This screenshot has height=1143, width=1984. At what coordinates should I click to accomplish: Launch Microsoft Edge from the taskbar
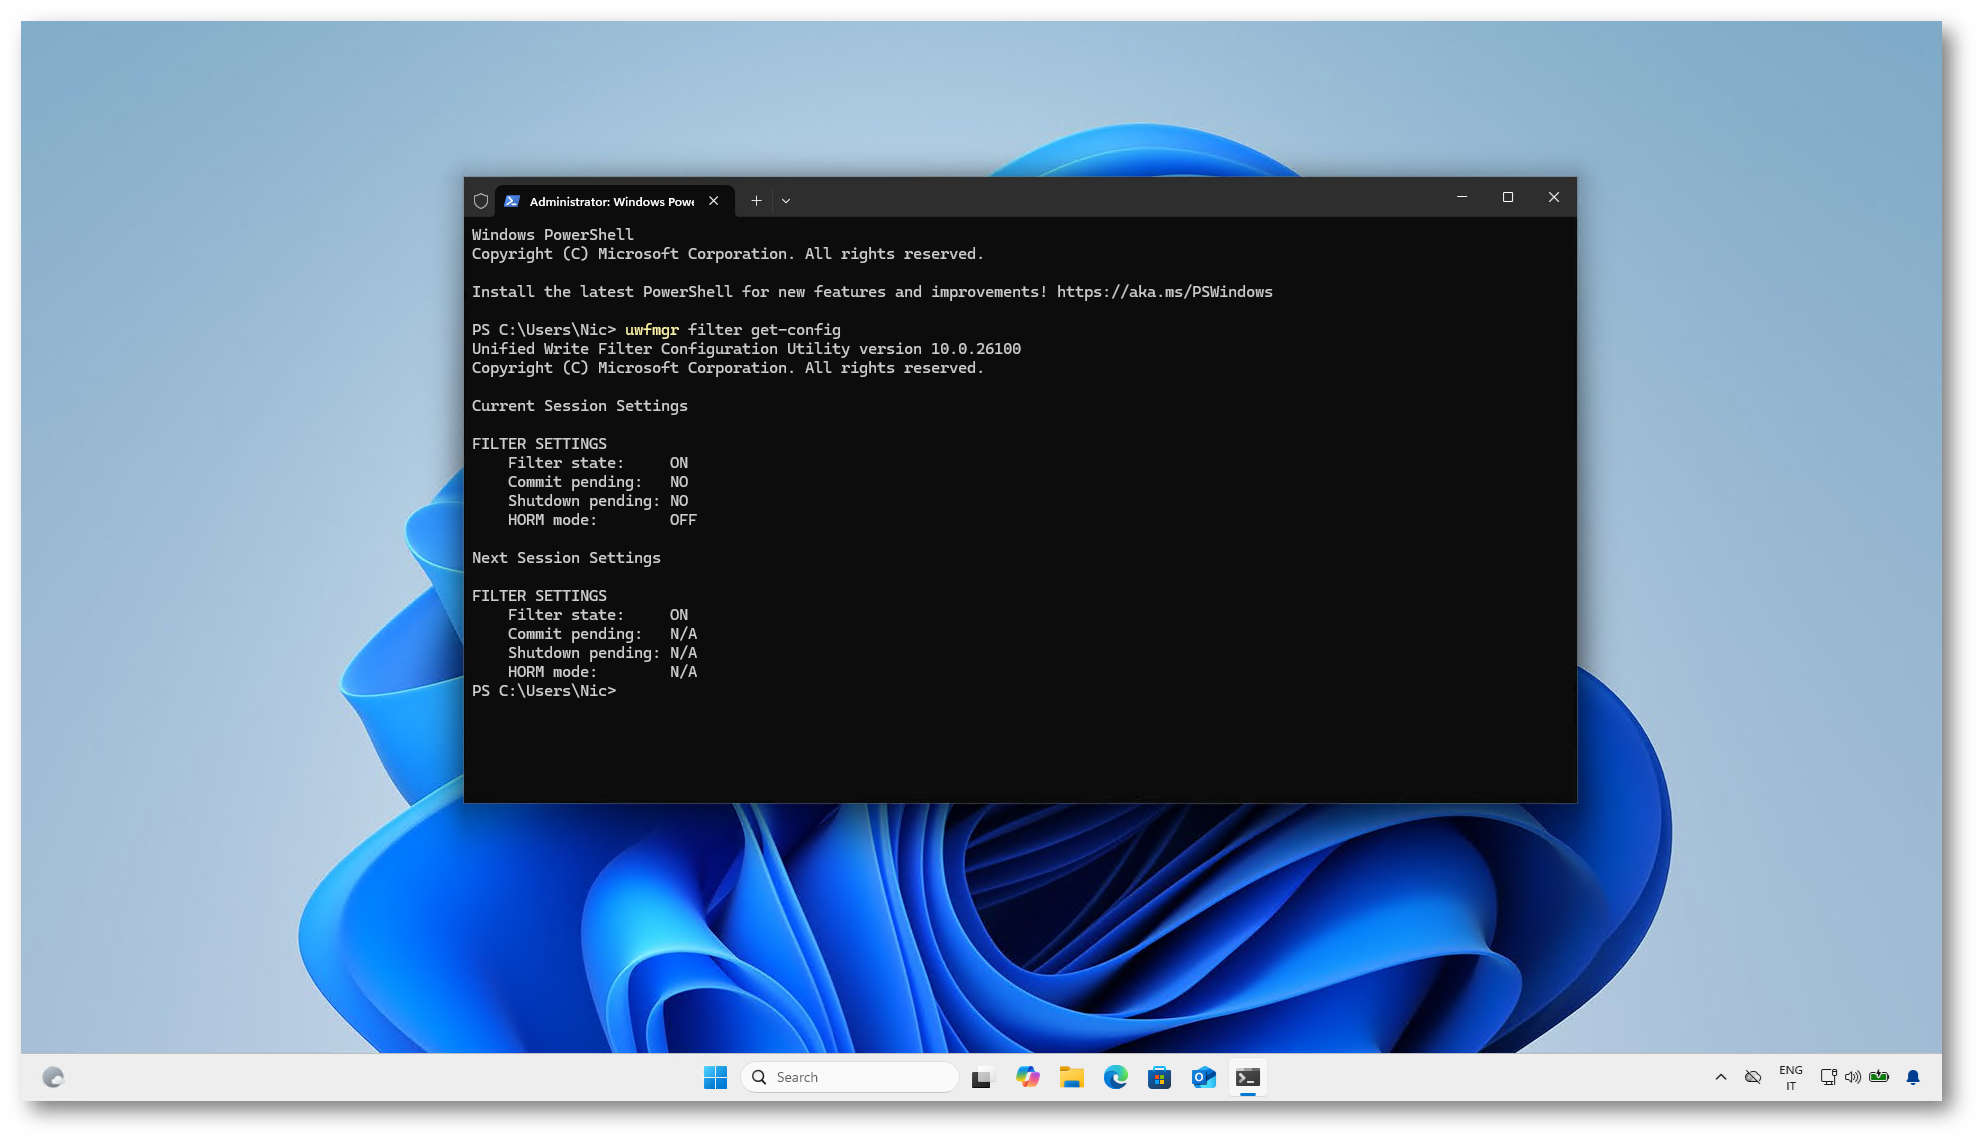point(1116,1077)
